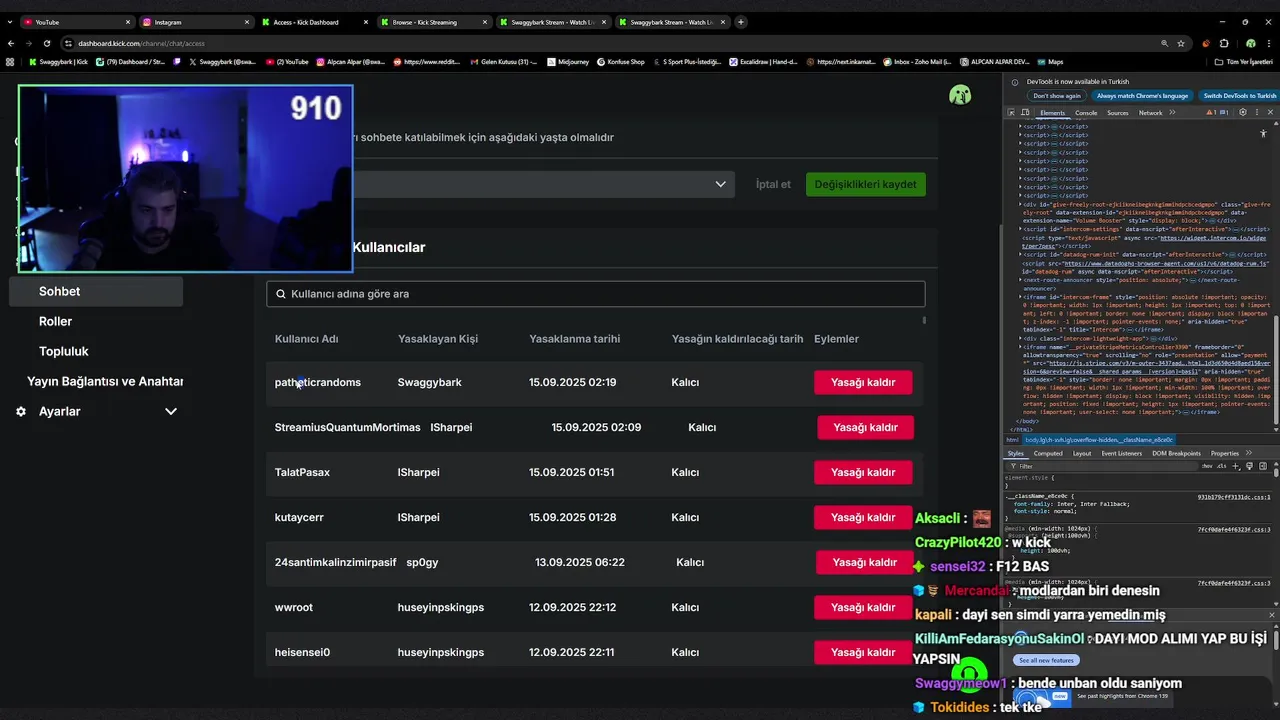Screen dimensions: 1280x720
Task: Expand the first script node in Elements tree
Action: coord(1020,127)
